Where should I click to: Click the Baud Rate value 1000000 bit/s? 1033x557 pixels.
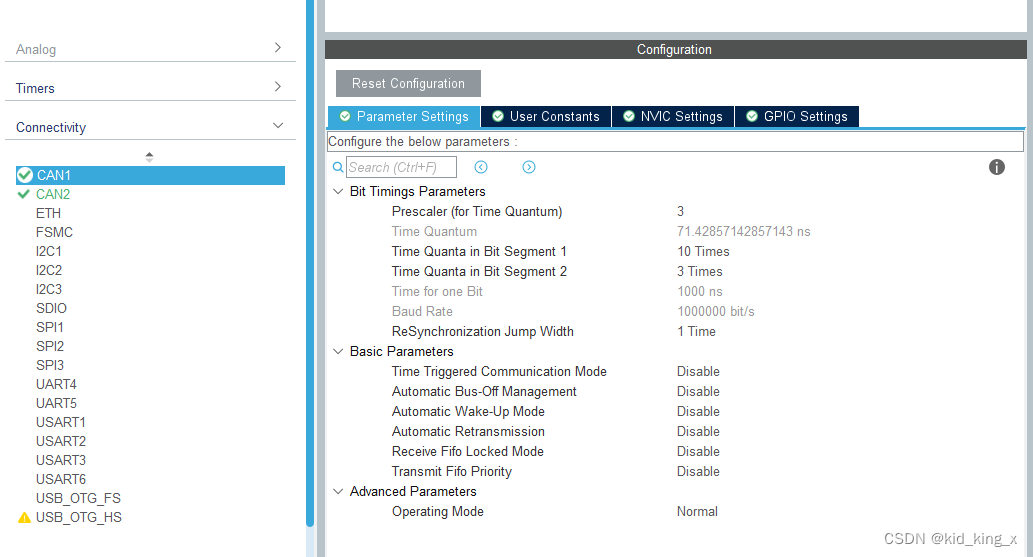pyautogui.click(x=715, y=311)
